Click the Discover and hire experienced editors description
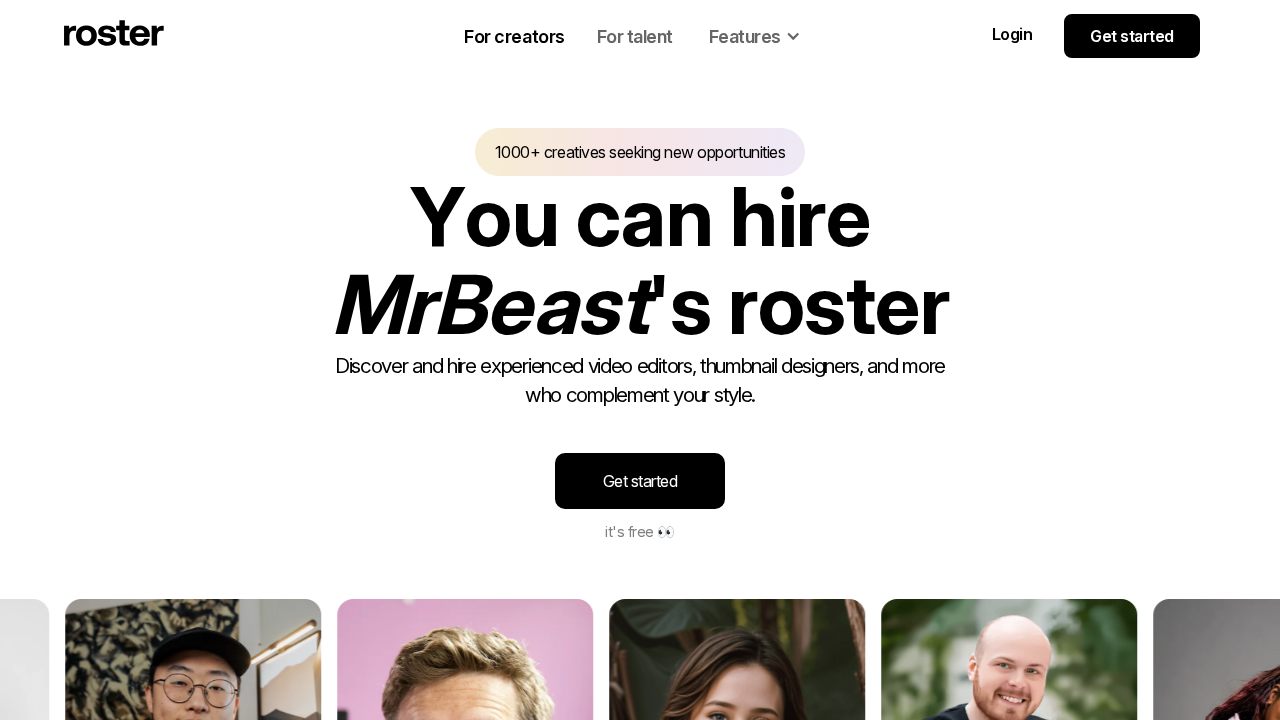Image resolution: width=1280 pixels, height=720 pixels. coord(640,380)
